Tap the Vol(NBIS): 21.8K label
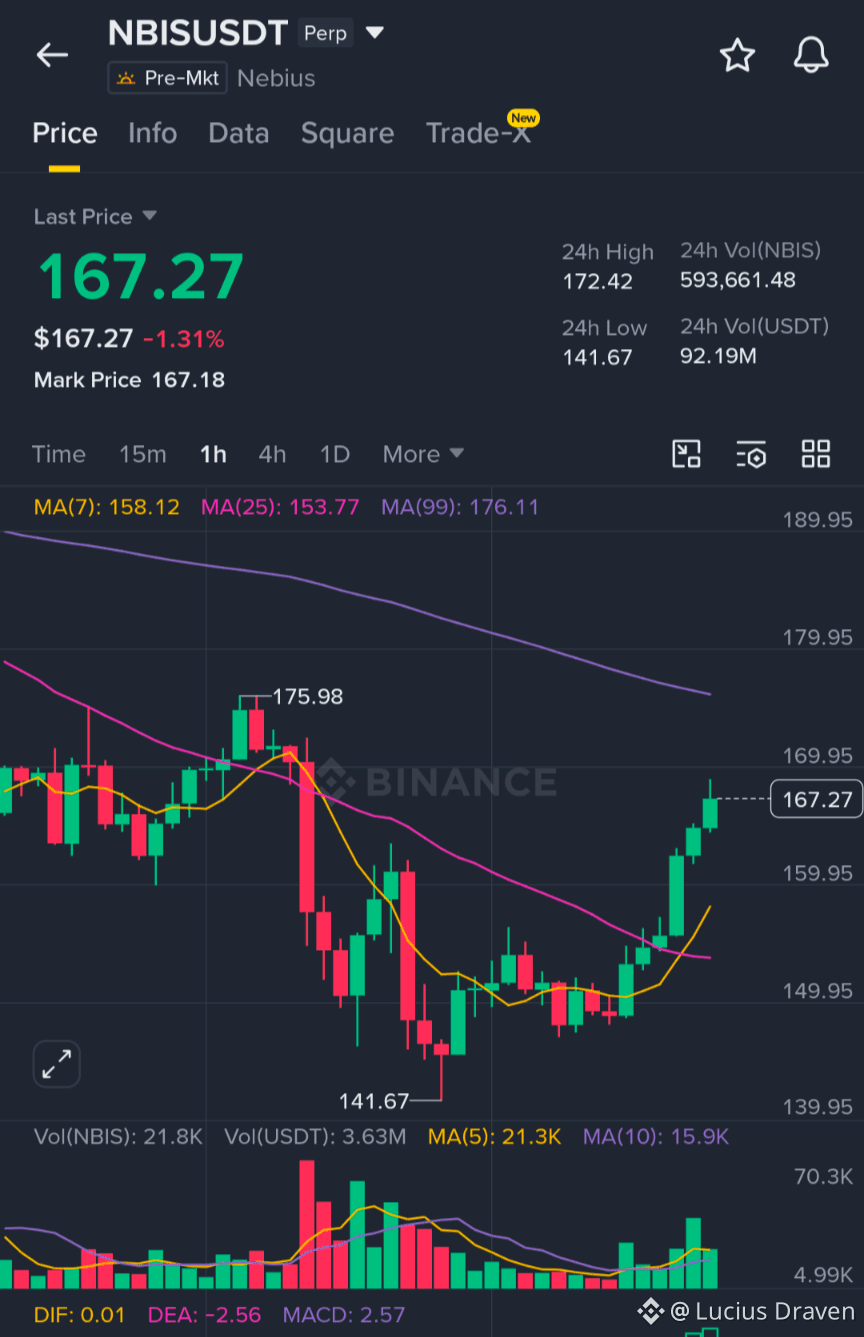This screenshot has width=864, height=1337. click(119, 1137)
